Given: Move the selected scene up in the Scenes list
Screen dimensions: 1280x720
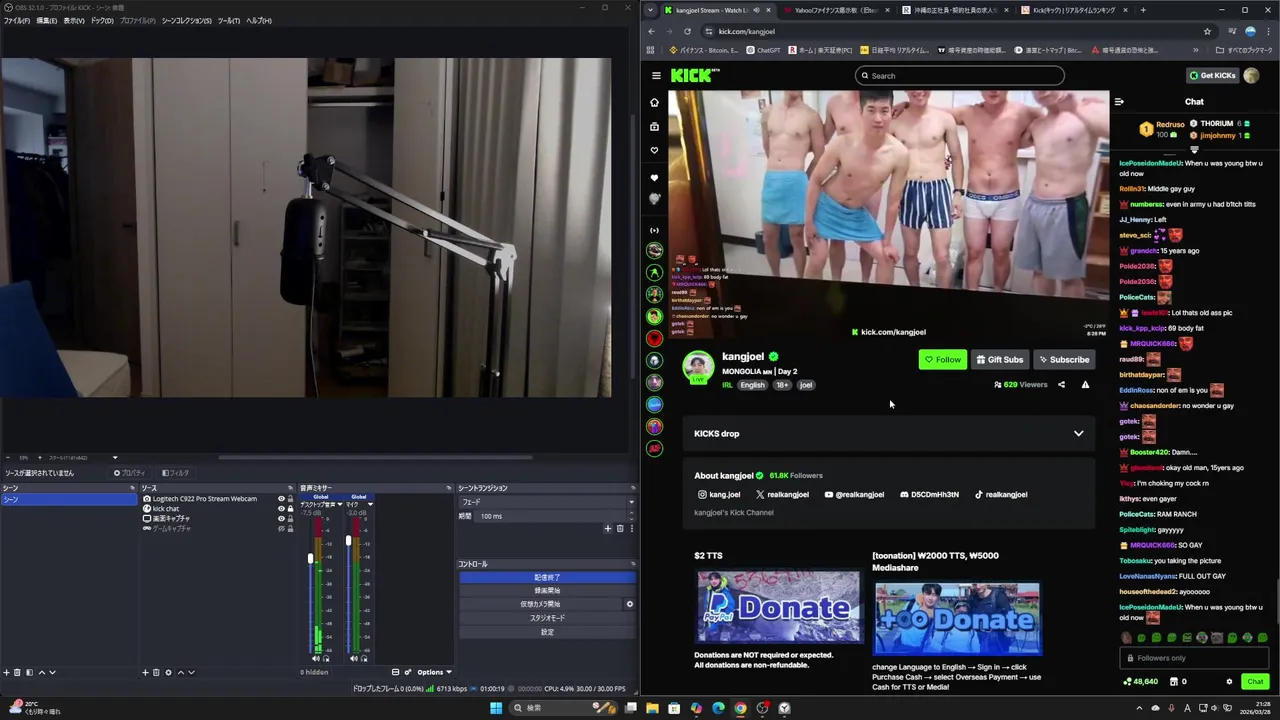Looking at the screenshot, I should pos(42,672).
